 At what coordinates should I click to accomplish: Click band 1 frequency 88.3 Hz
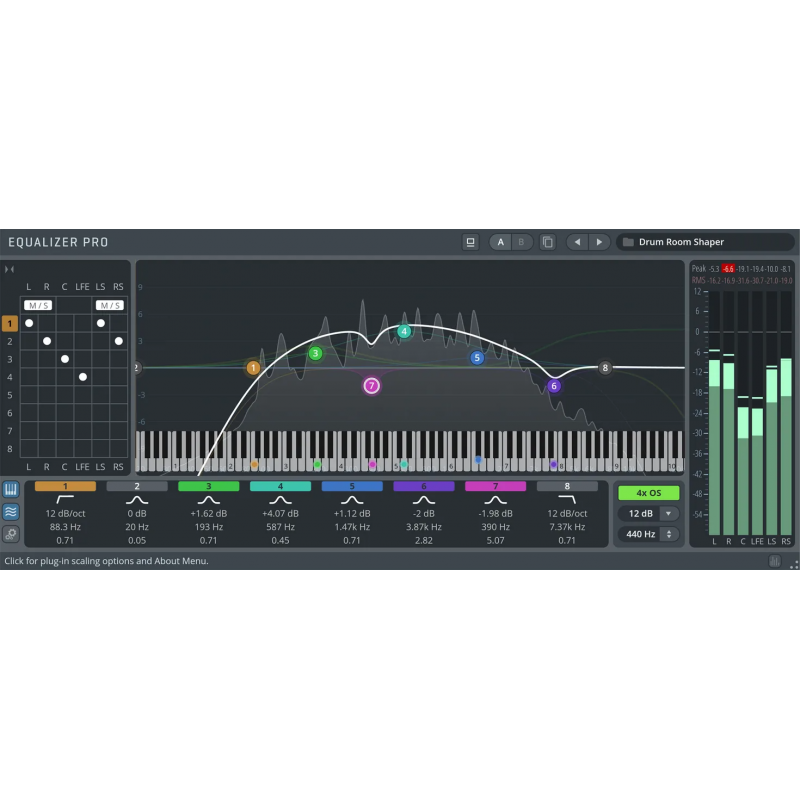click(65, 527)
